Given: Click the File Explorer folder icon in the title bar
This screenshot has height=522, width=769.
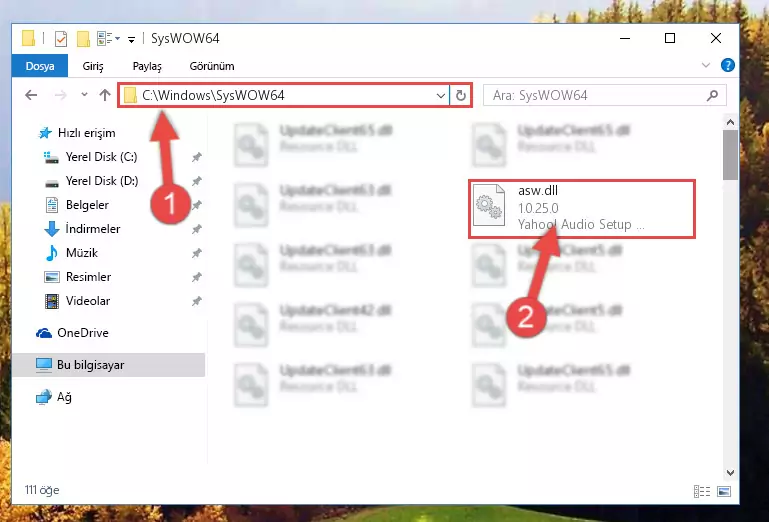Looking at the screenshot, I should [x=28, y=38].
